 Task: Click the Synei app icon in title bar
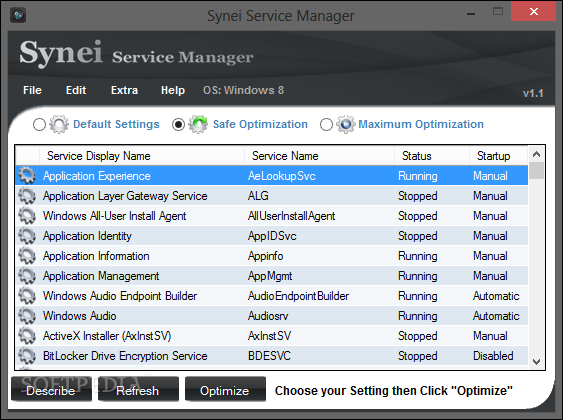tap(18, 15)
